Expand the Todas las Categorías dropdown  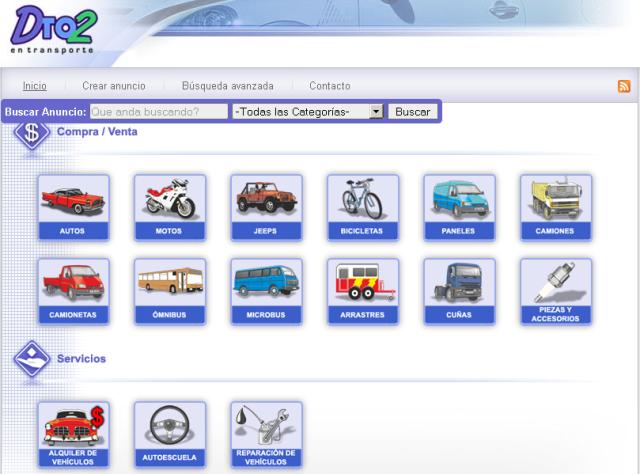tap(308, 112)
